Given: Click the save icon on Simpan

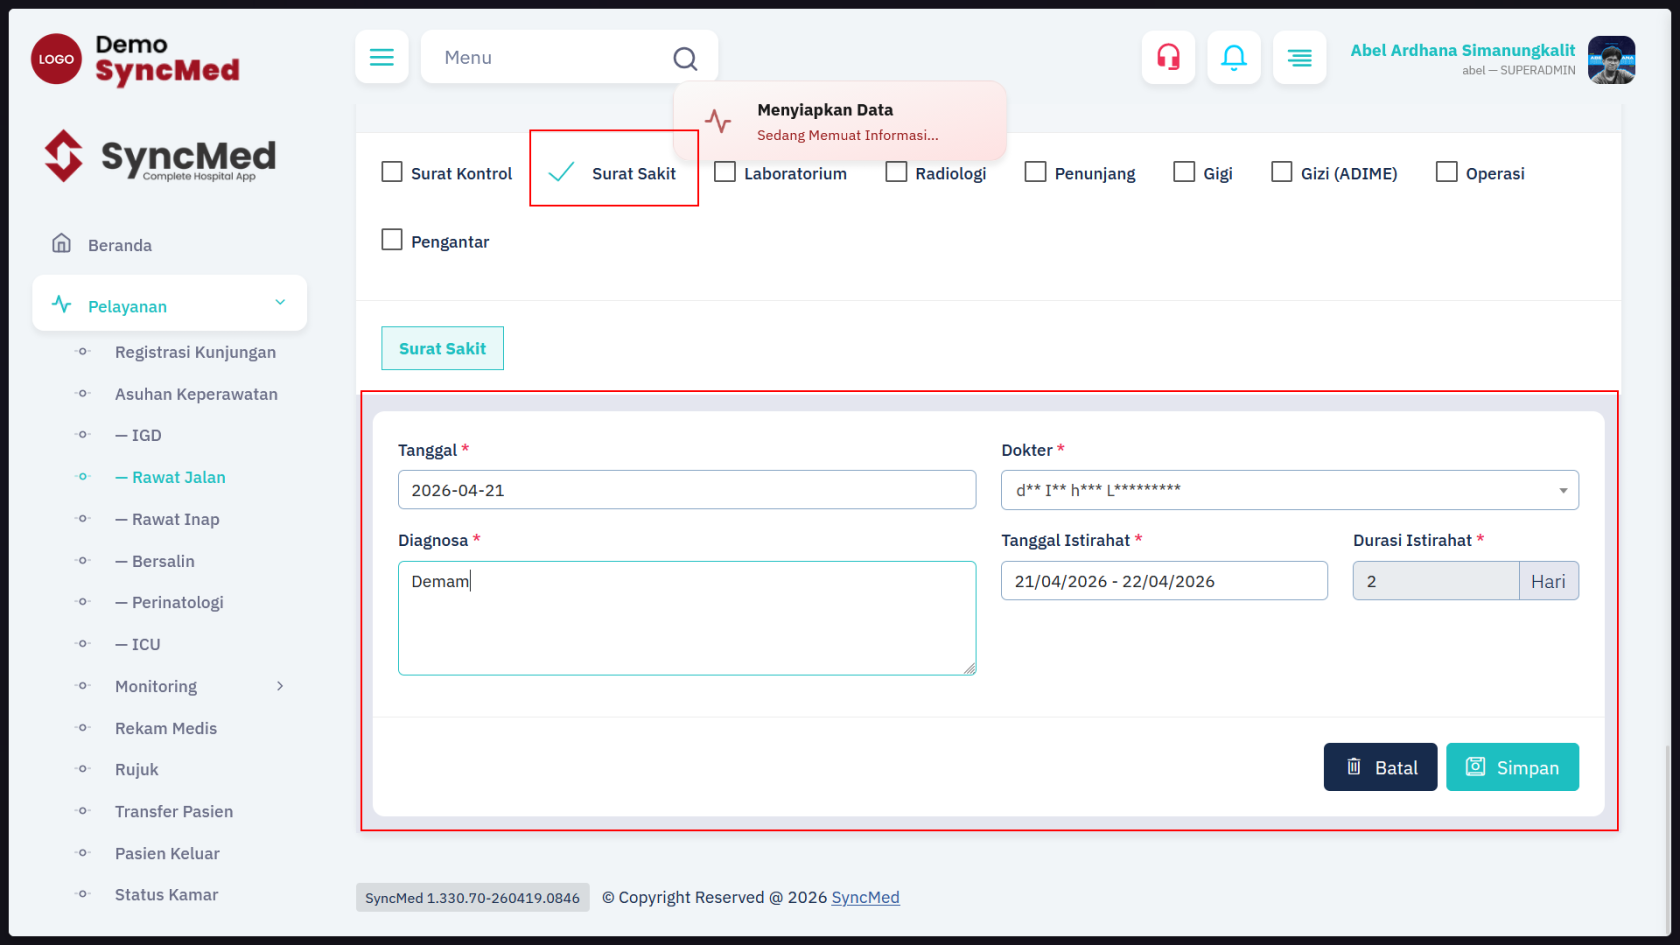Looking at the screenshot, I should click(x=1475, y=766).
